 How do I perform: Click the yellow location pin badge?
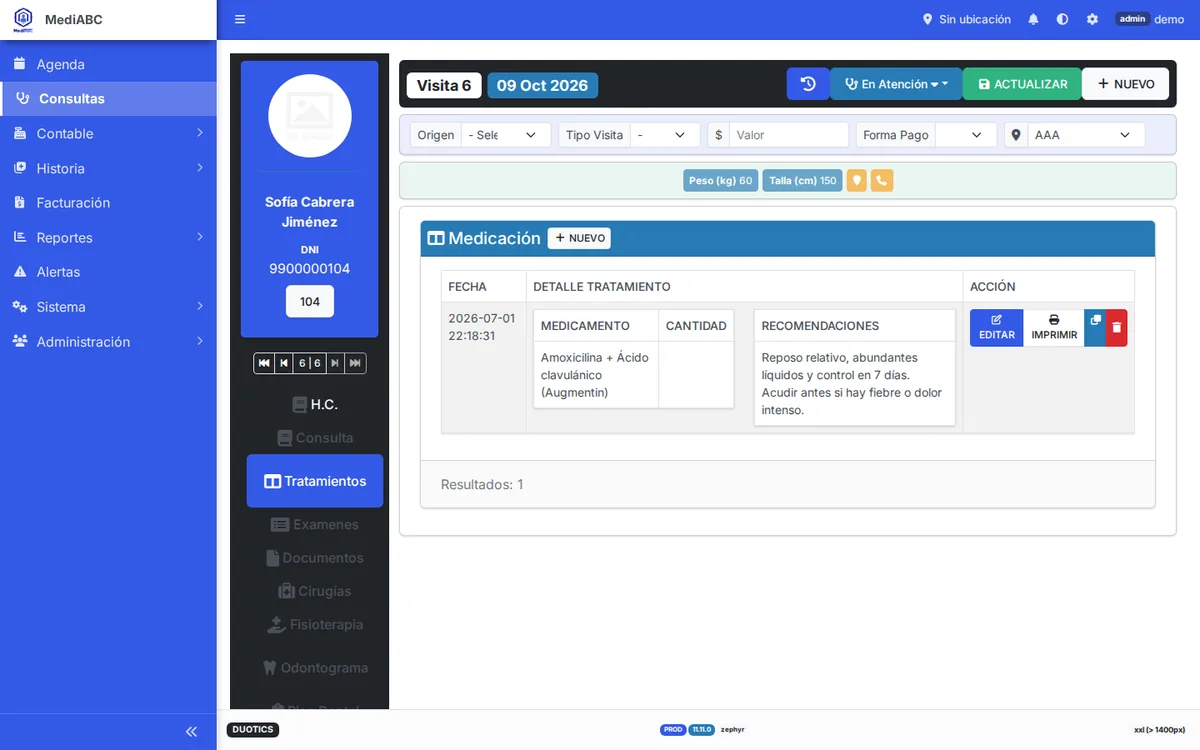click(856, 181)
